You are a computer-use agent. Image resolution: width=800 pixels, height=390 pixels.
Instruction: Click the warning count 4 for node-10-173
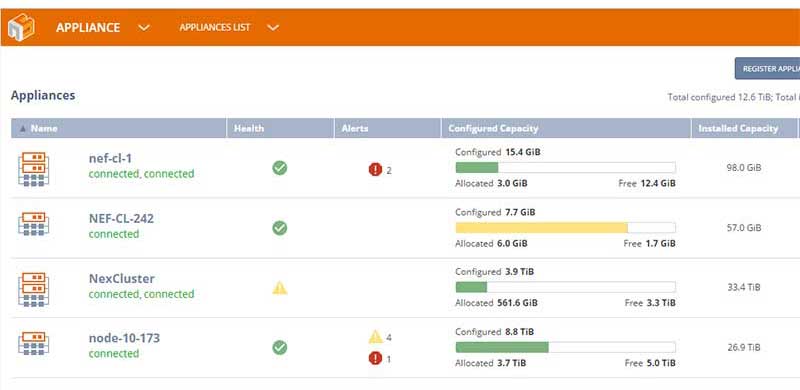pyautogui.click(x=389, y=337)
